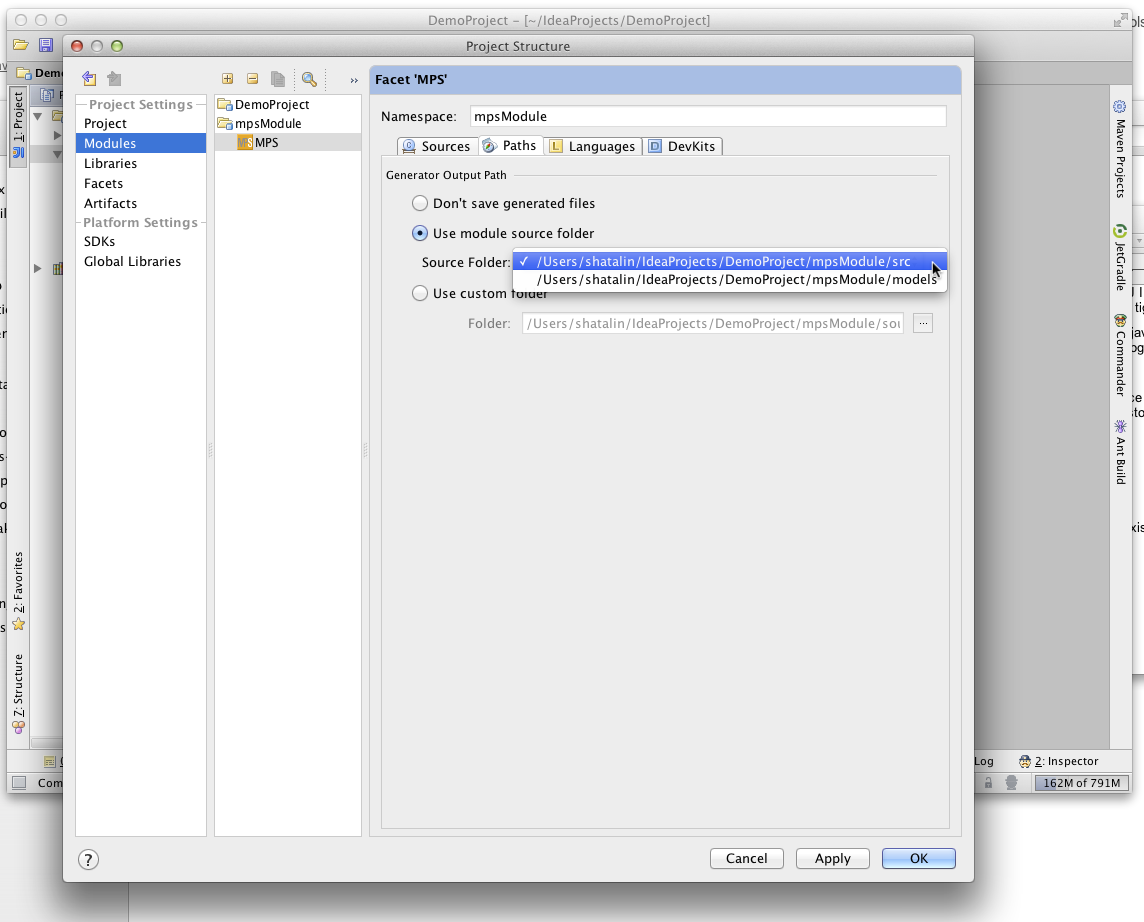The height and width of the screenshot is (922, 1144).
Task: Click the Apply button
Action: [832, 859]
